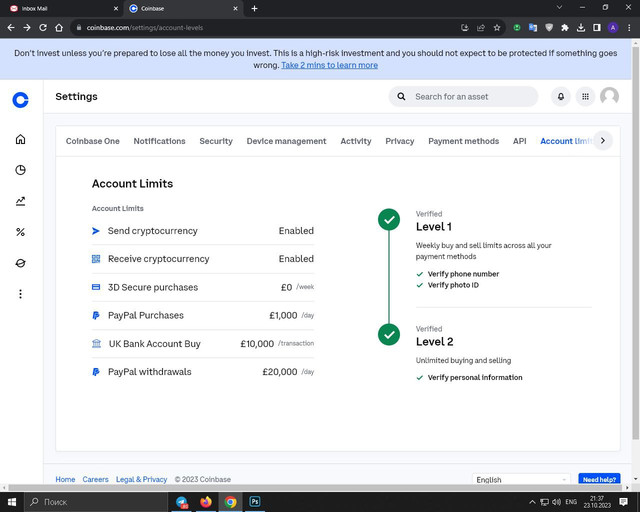
Task: Click the Need help? button
Action: 599,479
